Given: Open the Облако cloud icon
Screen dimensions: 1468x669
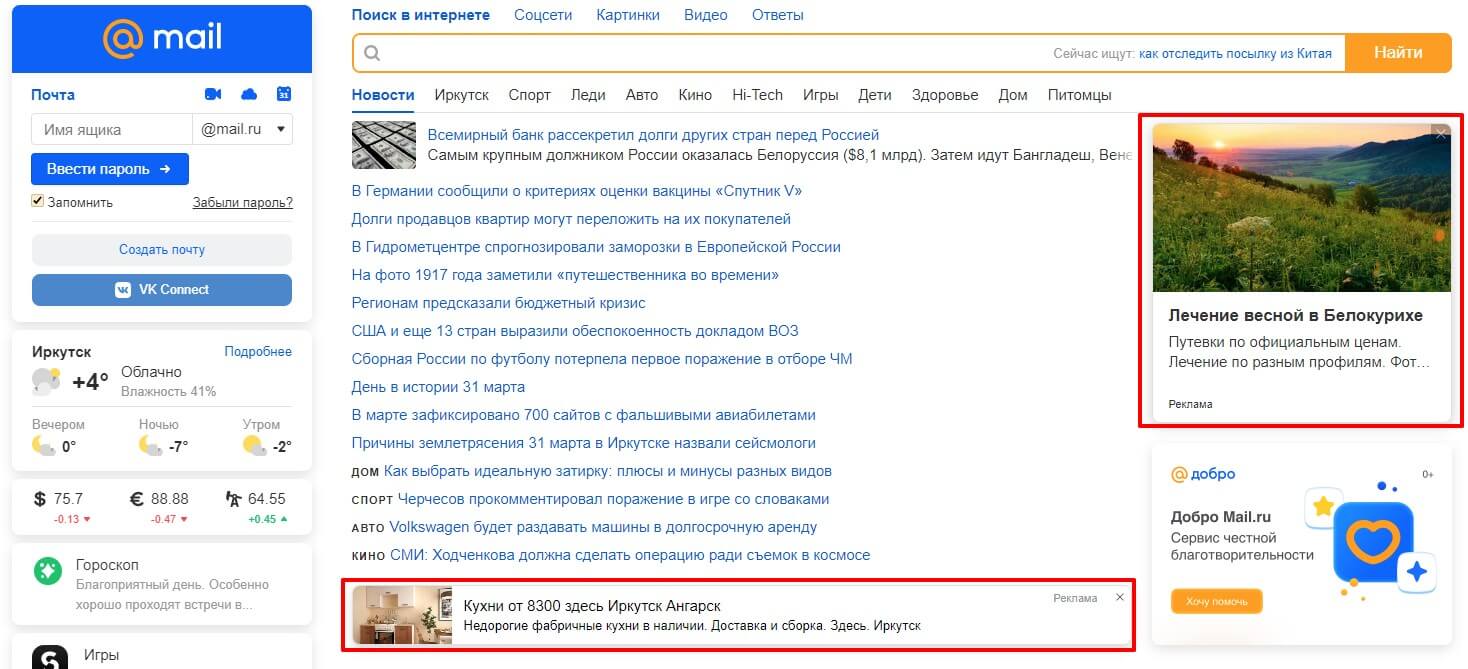Looking at the screenshot, I should [x=249, y=93].
